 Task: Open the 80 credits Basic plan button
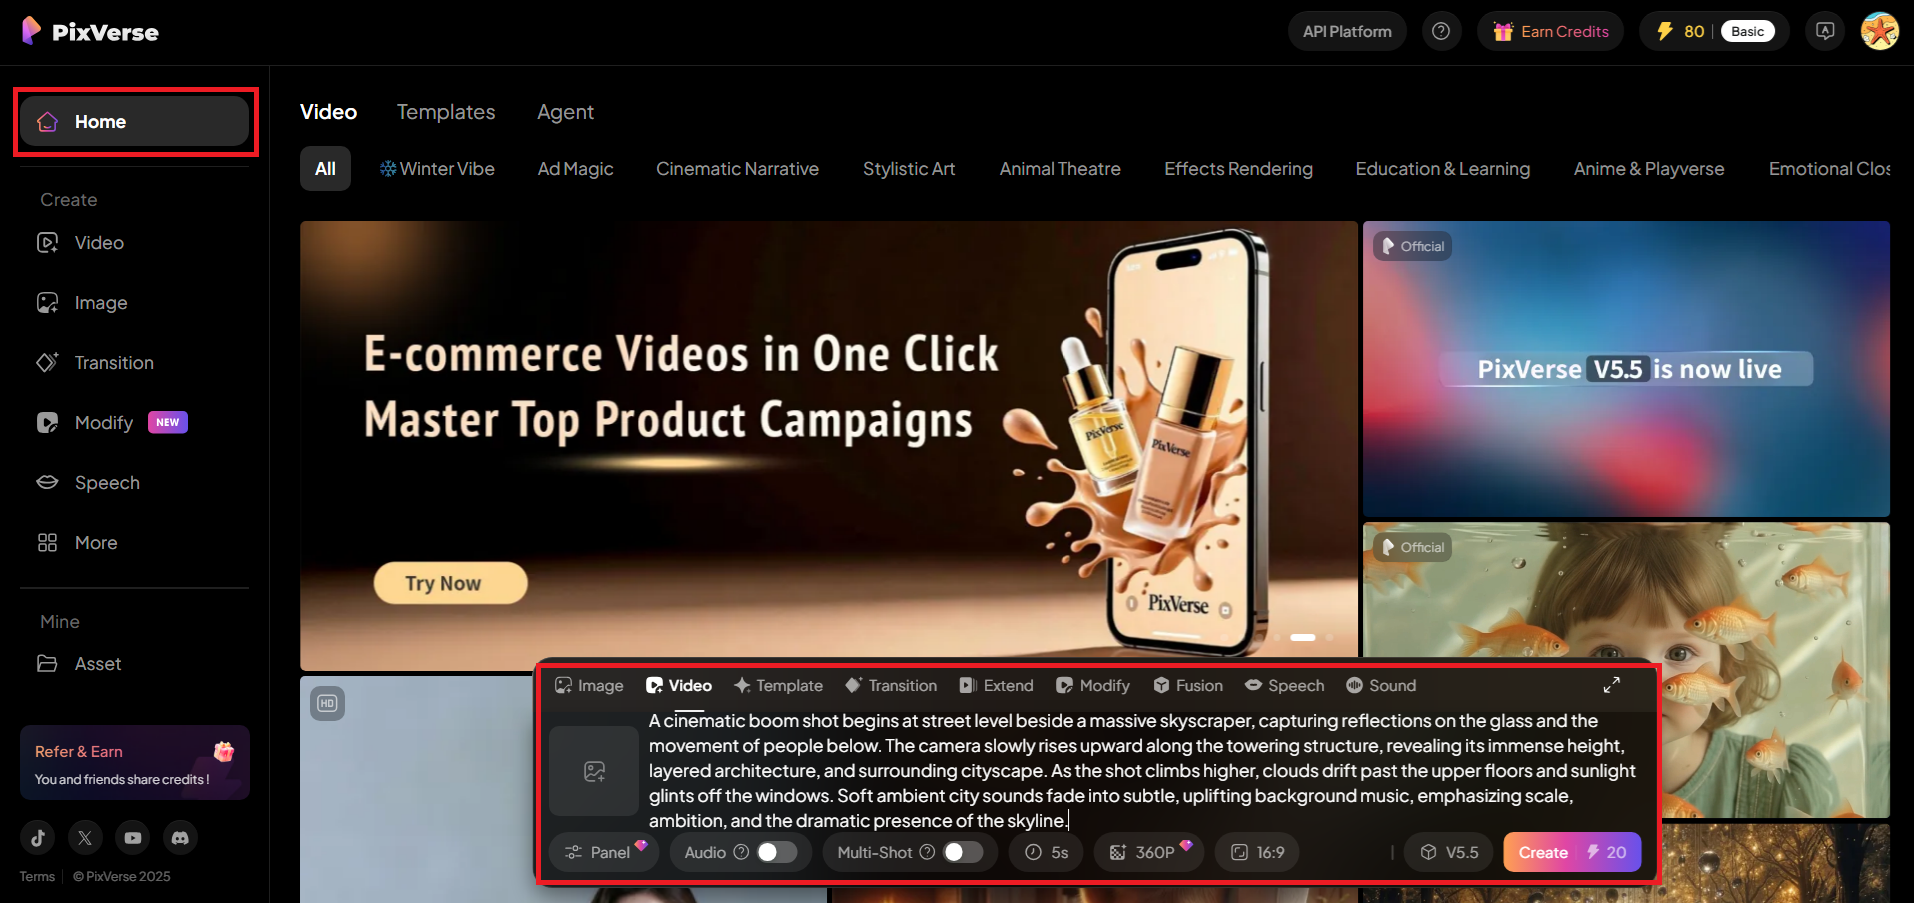tap(1715, 31)
